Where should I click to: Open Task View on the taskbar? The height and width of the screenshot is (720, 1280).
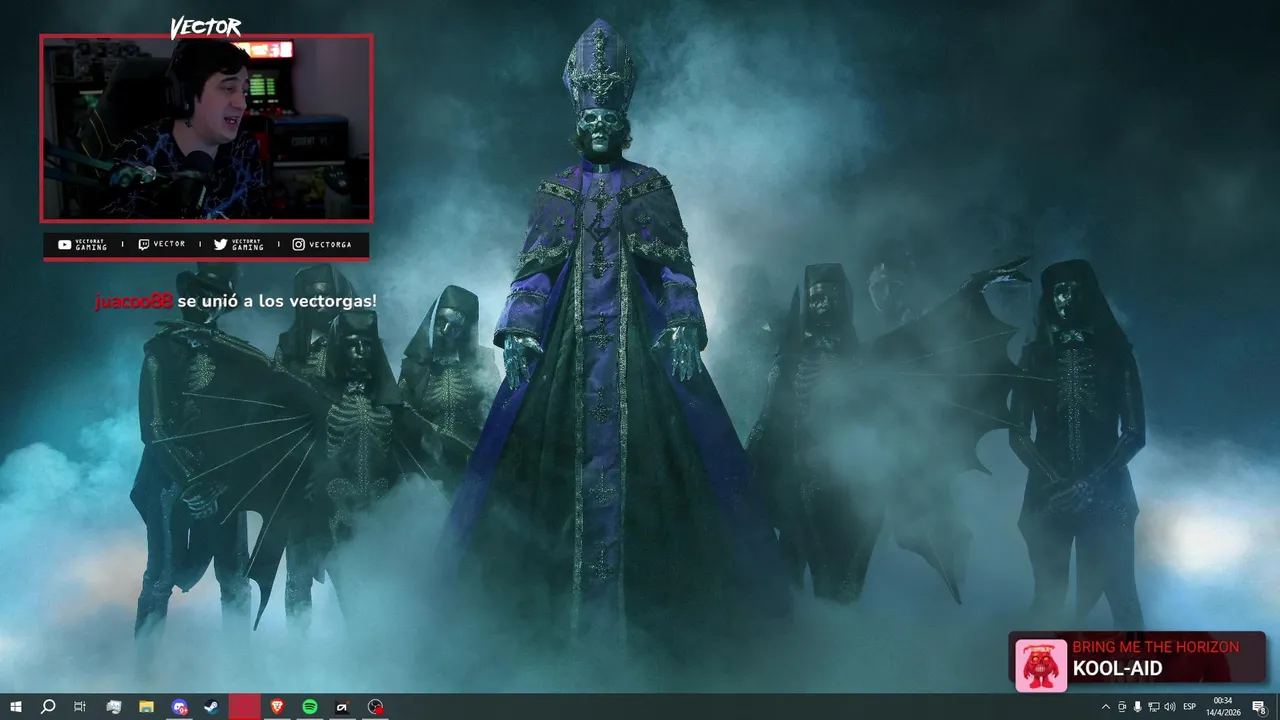coord(80,707)
